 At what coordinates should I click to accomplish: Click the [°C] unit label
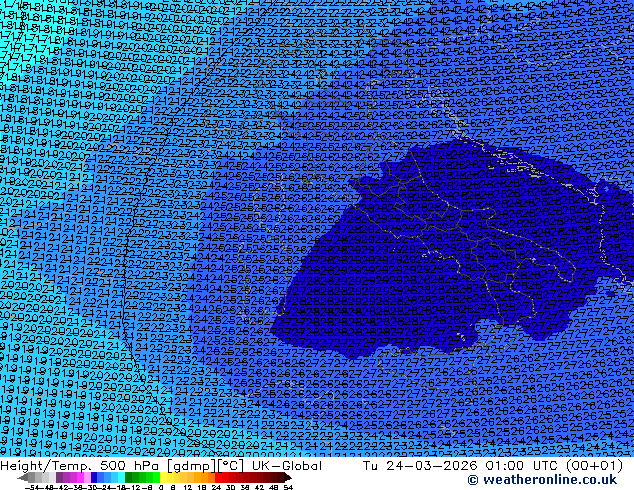(231, 466)
